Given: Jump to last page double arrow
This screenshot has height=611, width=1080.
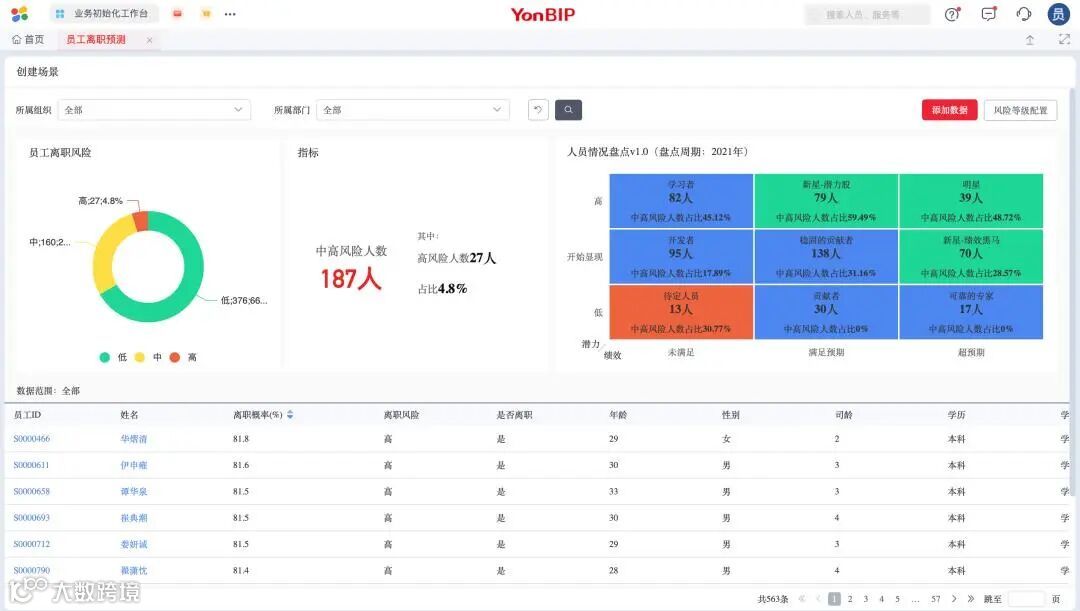Looking at the screenshot, I should [x=970, y=599].
